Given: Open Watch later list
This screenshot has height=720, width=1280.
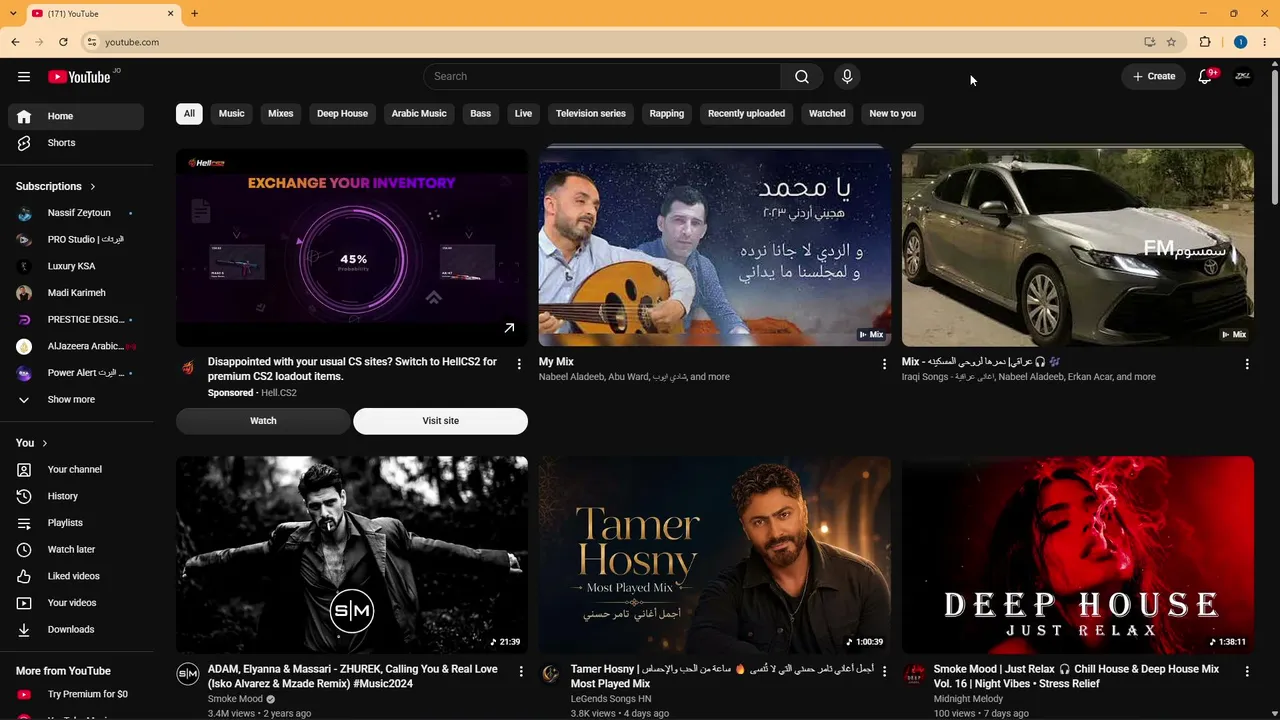Looking at the screenshot, I should [x=76, y=549].
